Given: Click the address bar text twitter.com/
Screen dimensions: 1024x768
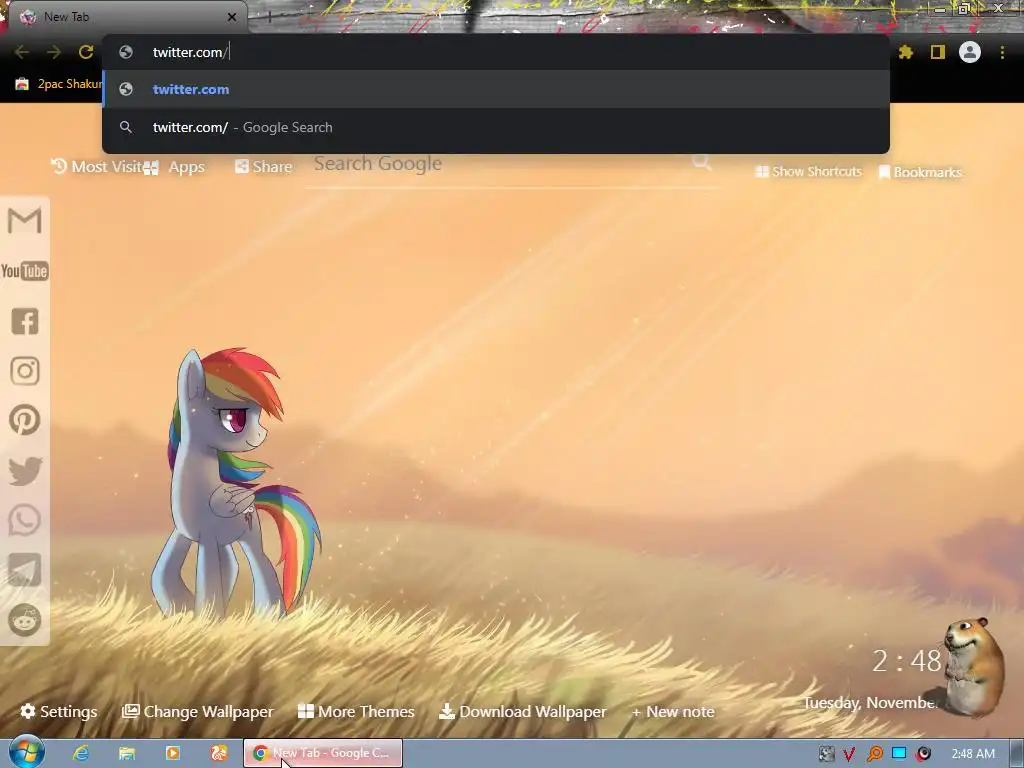Looking at the screenshot, I should [190, 52].
